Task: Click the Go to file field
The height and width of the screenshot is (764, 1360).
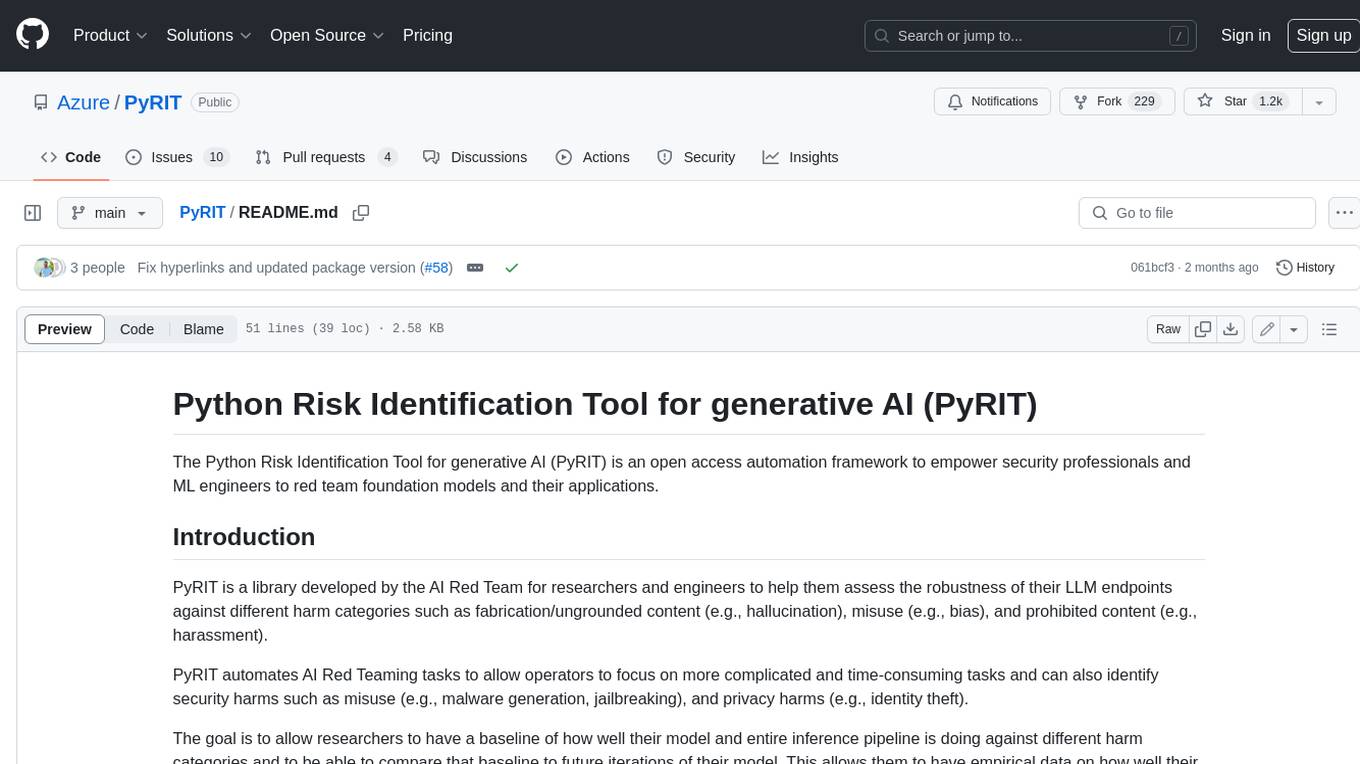Action: [1197, 213]
